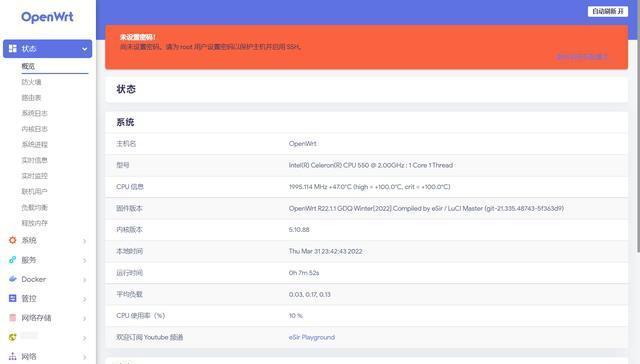640x364 pixels.
Task: Click the password settings link in warning banner
Action: [x=582, y=57]
